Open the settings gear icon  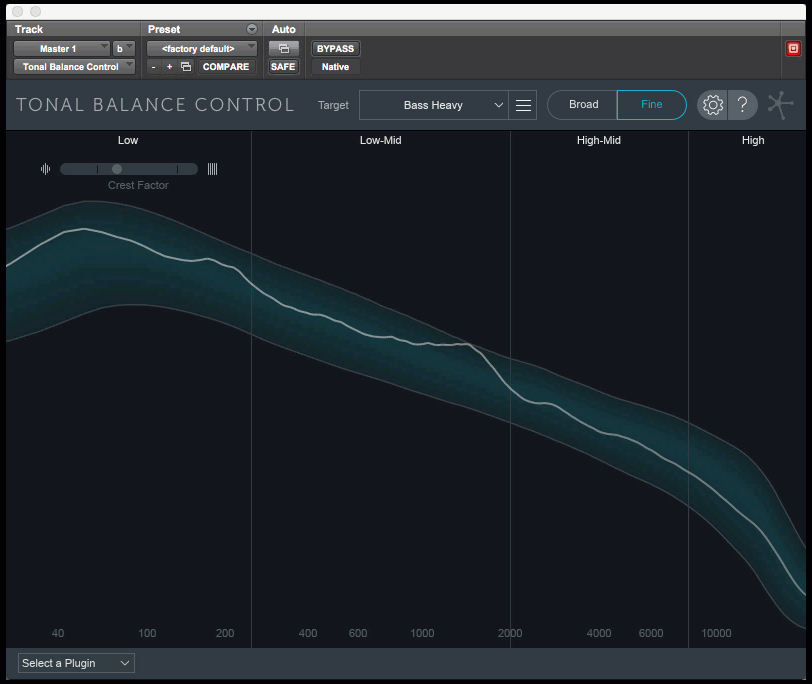pyautogui.click(x=713, y=105)
